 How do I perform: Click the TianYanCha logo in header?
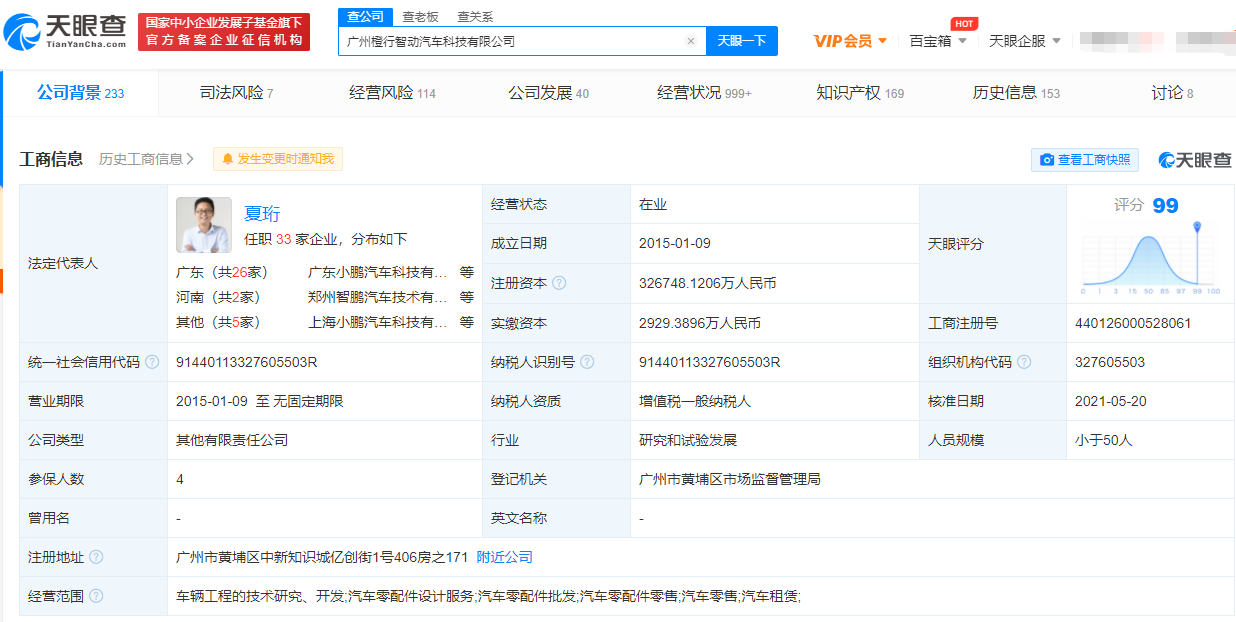[66, 32]
